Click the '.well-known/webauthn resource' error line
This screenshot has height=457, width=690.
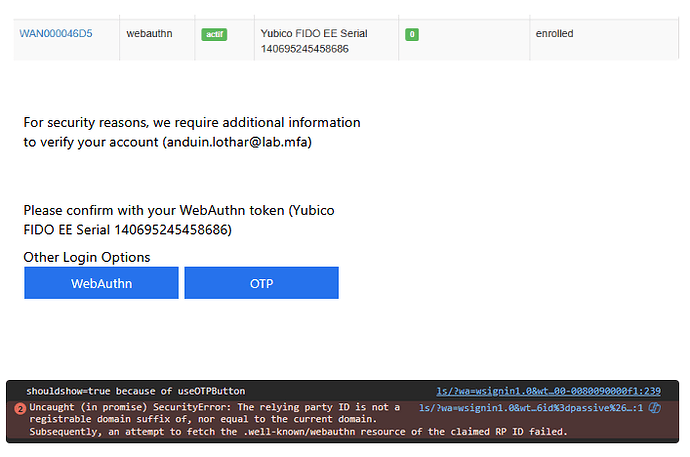[298, 432]
